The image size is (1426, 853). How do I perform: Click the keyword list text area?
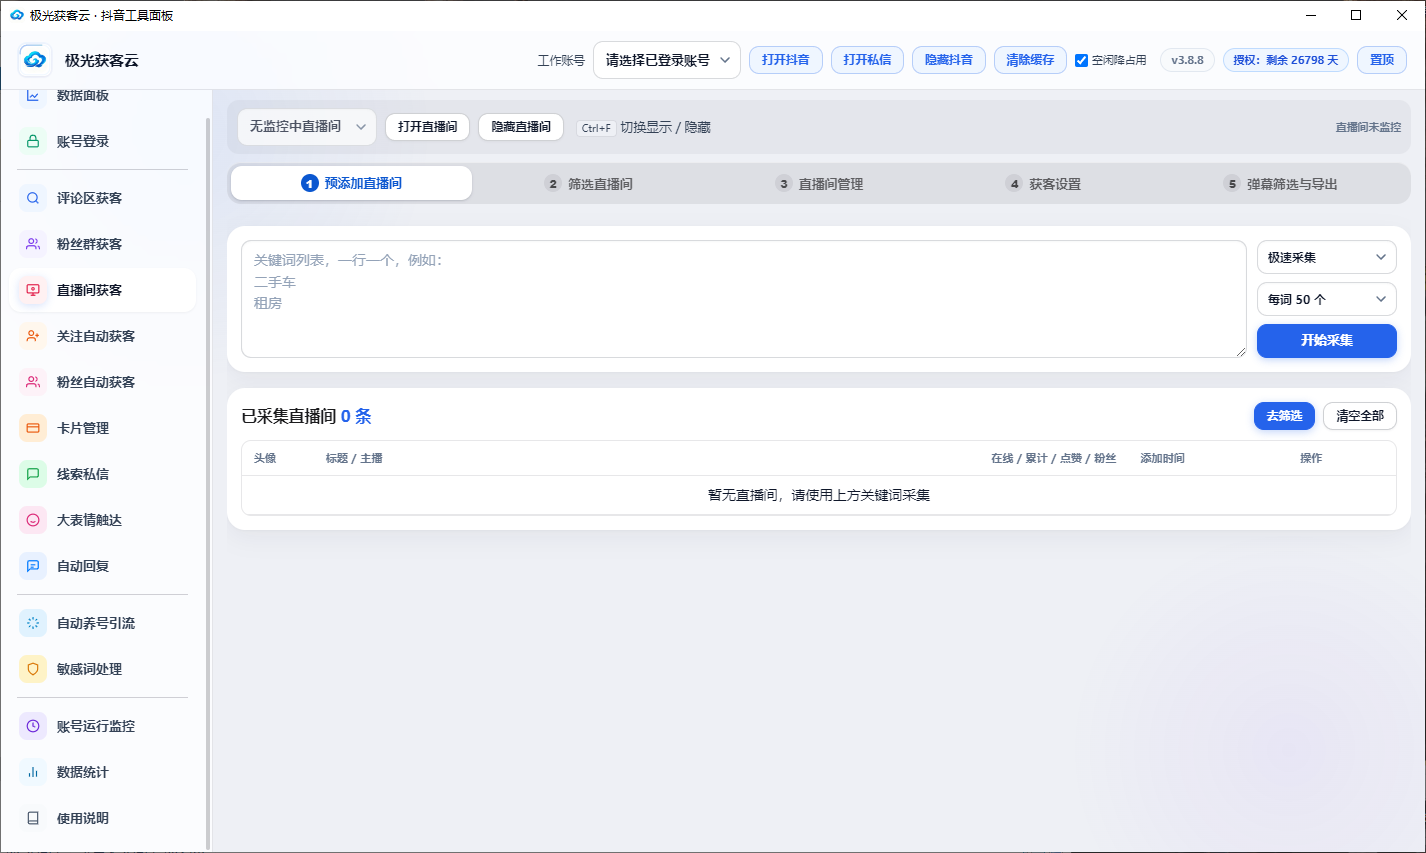[x=744, y=299]
